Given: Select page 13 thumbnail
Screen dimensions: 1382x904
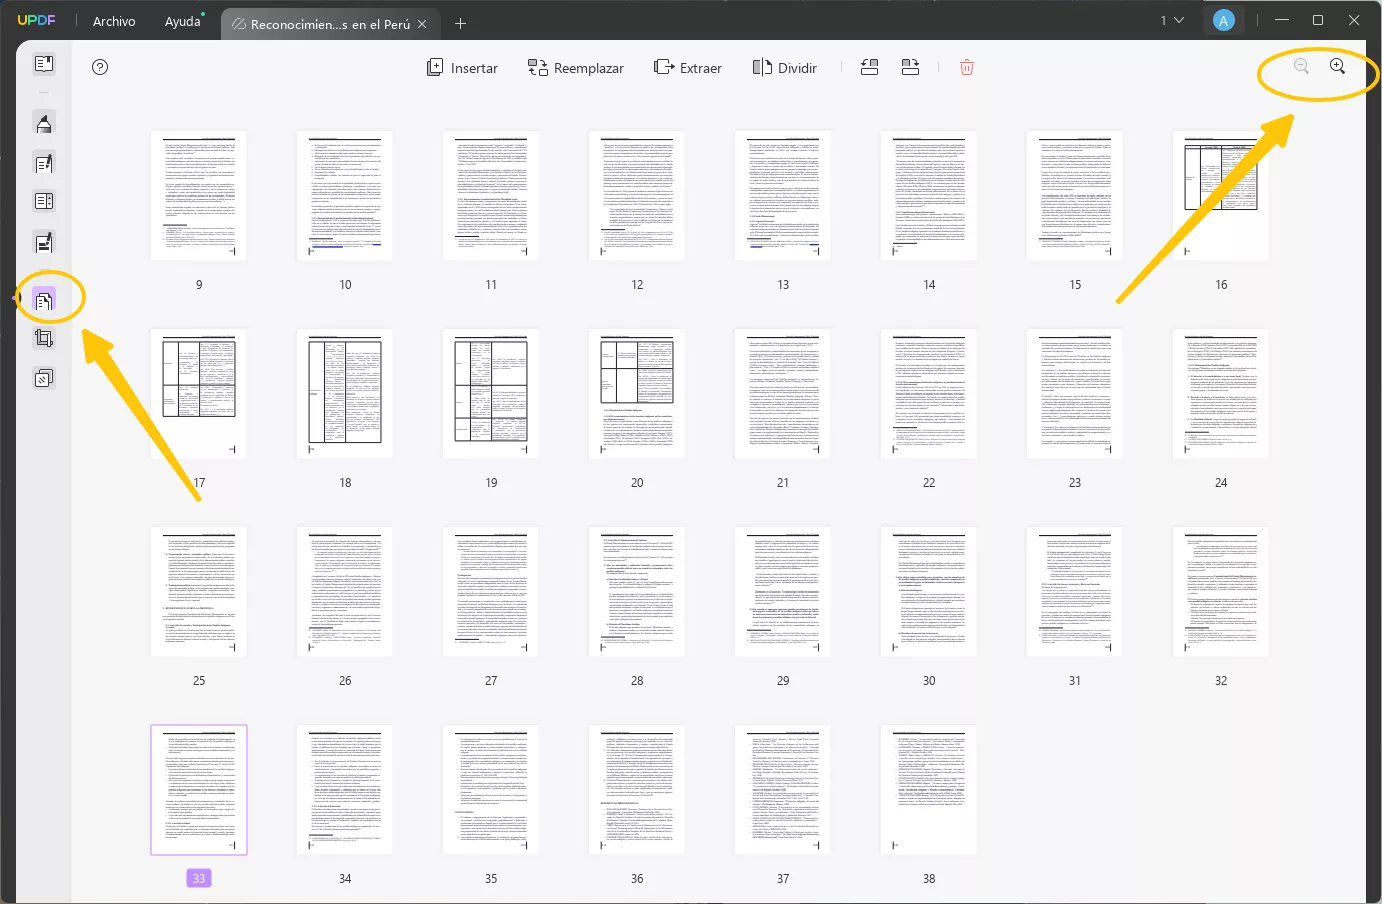Looking at the screenshot, I should click(783, 196).
